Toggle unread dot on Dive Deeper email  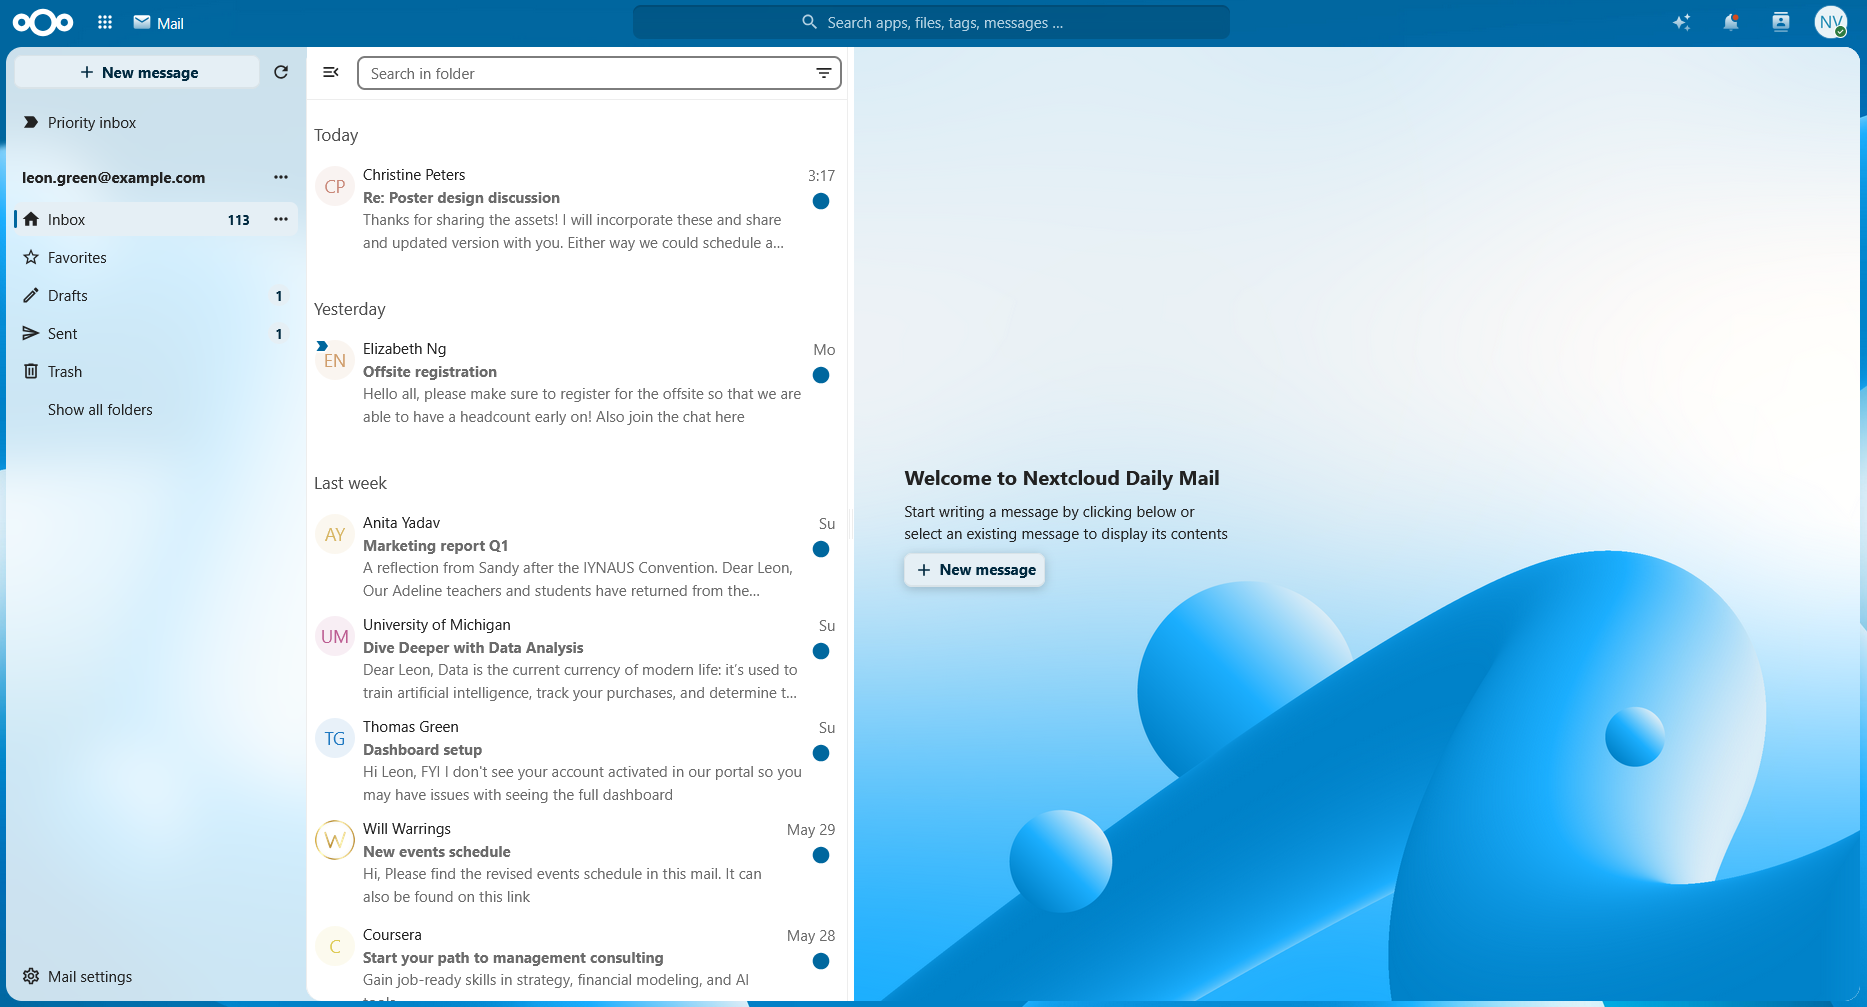point(821,651)
